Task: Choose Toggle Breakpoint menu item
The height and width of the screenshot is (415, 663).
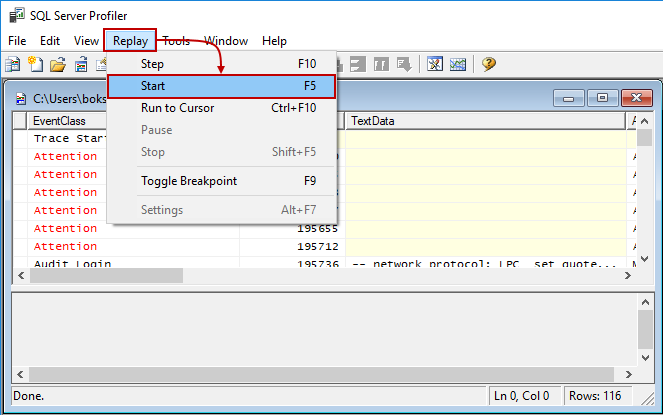Action: (222, 181)
